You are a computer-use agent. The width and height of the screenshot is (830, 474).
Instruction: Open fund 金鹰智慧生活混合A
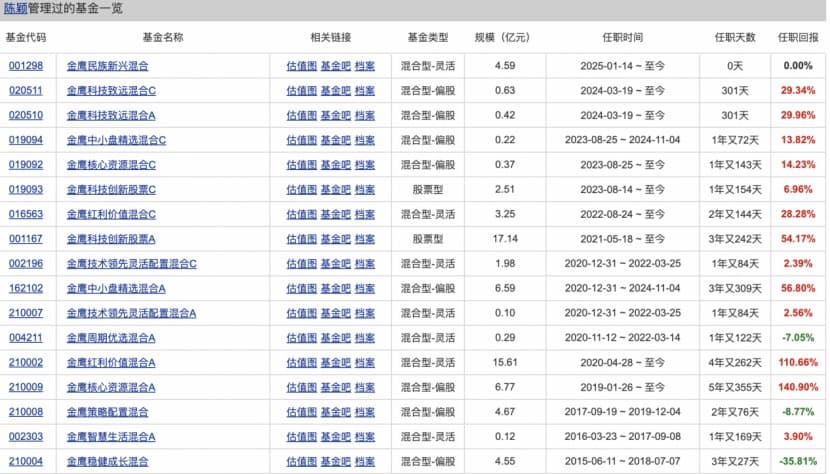(112, 437)
